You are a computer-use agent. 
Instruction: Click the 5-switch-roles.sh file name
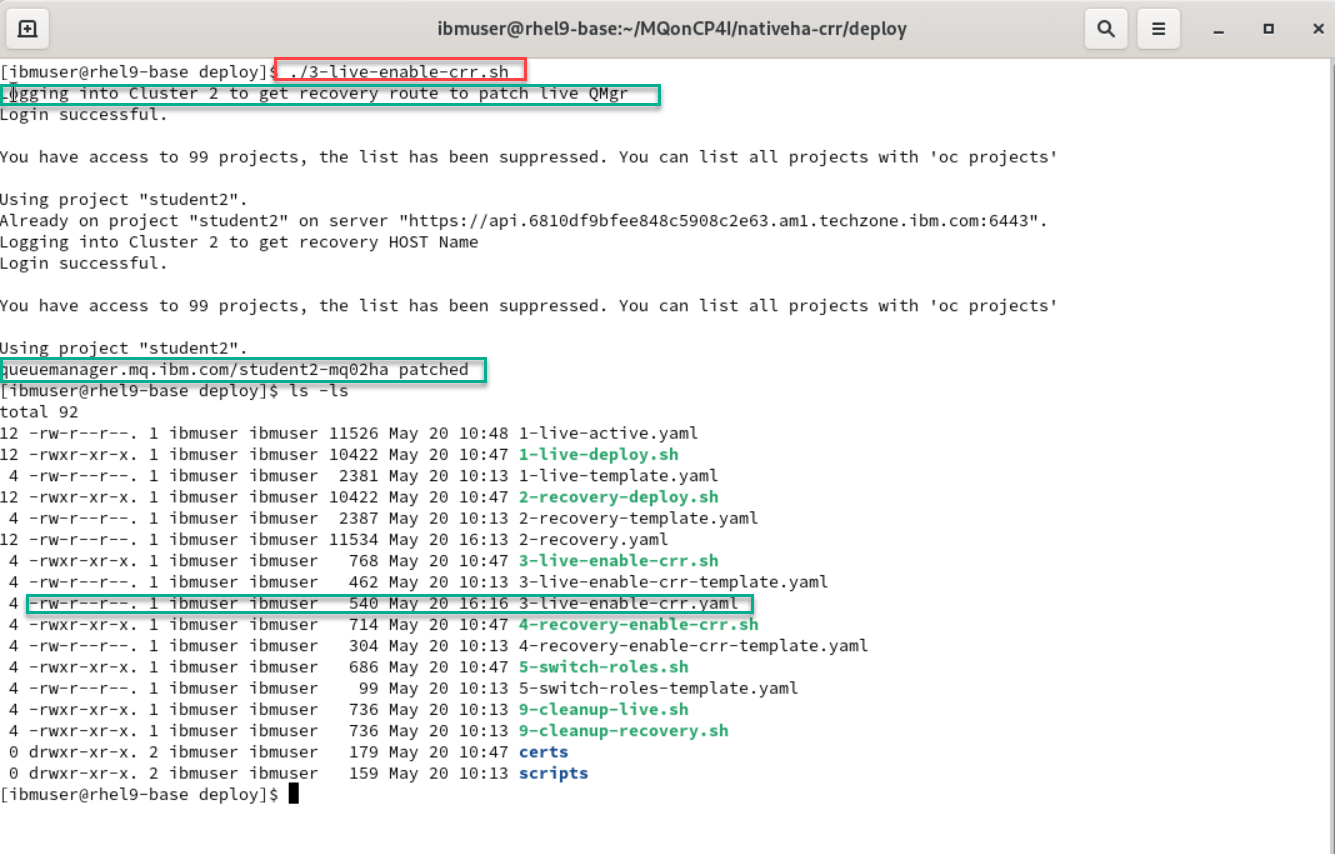(603, 667)
